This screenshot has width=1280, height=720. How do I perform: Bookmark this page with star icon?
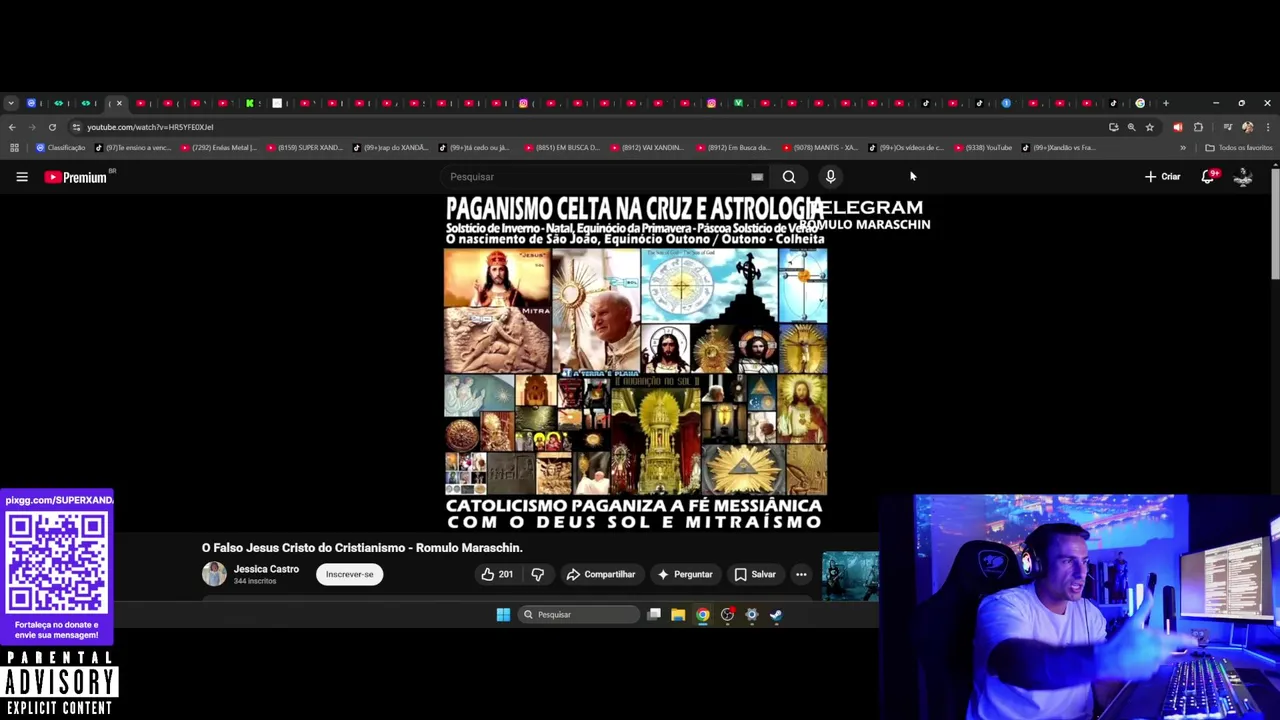click(x=1150, y=127)
